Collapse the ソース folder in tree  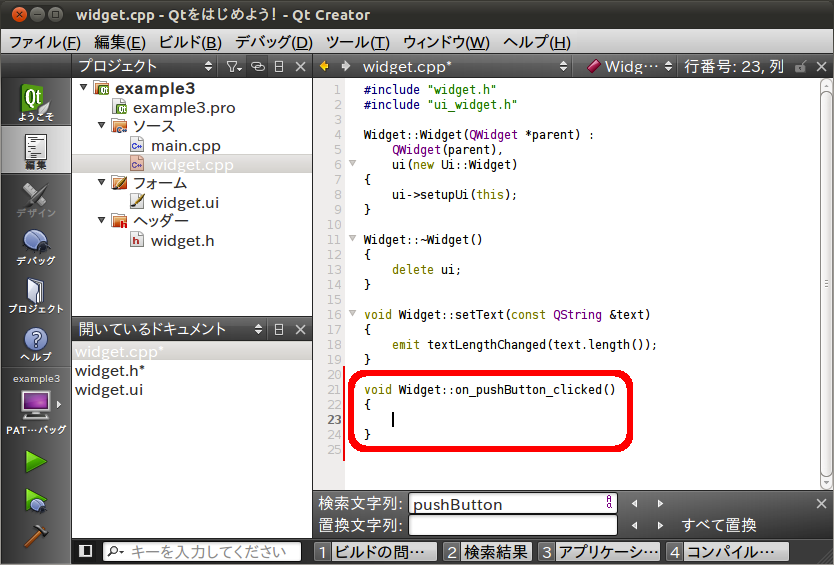[102, 126]
